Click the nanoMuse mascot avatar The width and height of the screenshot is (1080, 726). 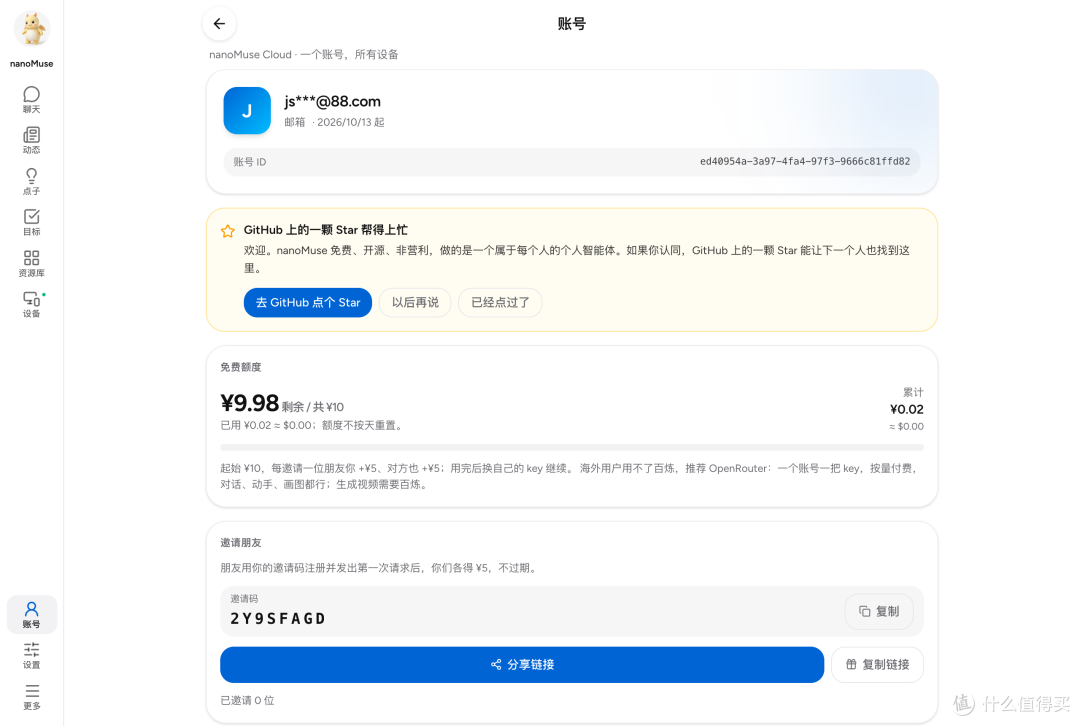pos(32,30)
